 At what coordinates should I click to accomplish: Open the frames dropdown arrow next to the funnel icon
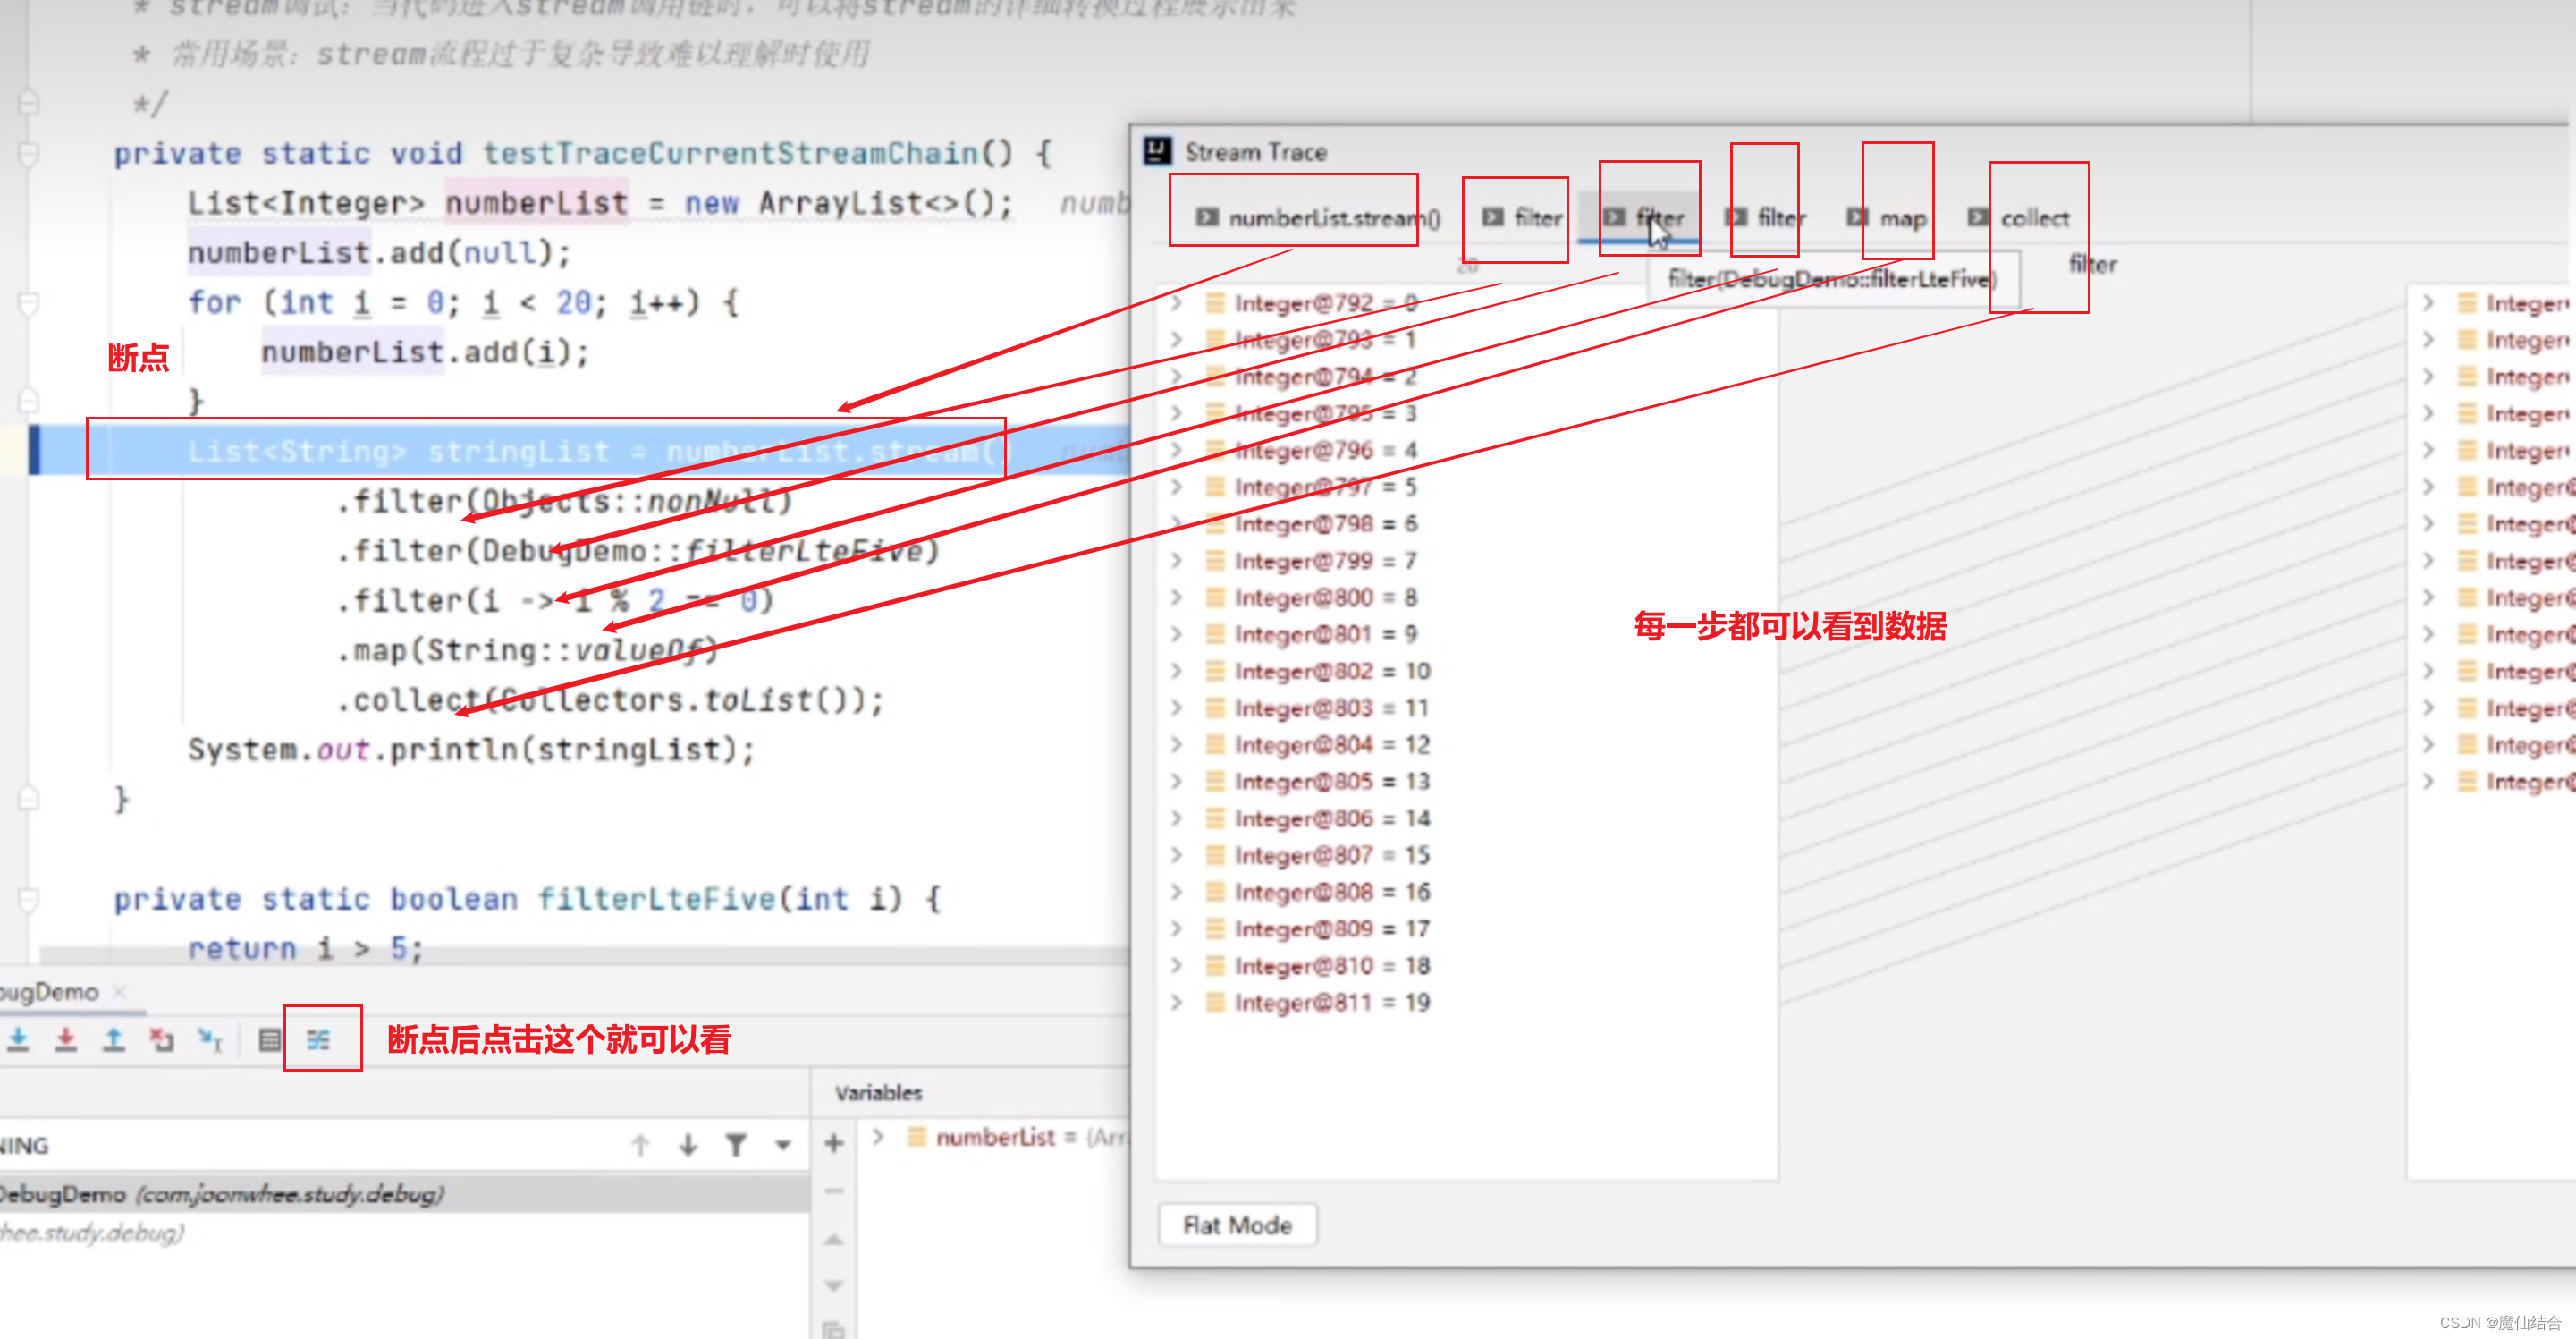tap(783, 1145)
